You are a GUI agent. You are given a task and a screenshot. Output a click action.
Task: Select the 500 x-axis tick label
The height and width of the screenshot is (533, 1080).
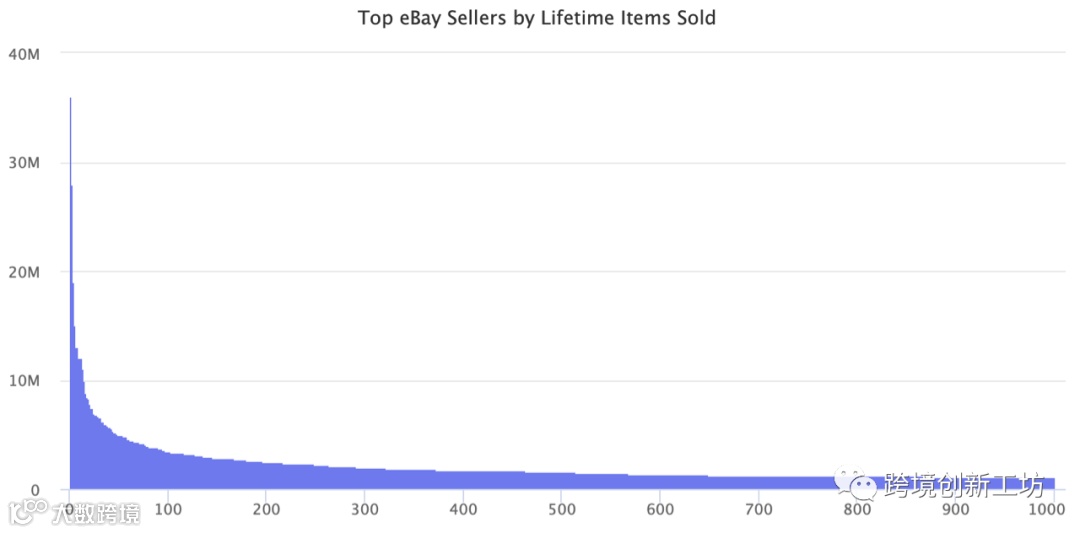pyautogui.click(x=562, y=510)
